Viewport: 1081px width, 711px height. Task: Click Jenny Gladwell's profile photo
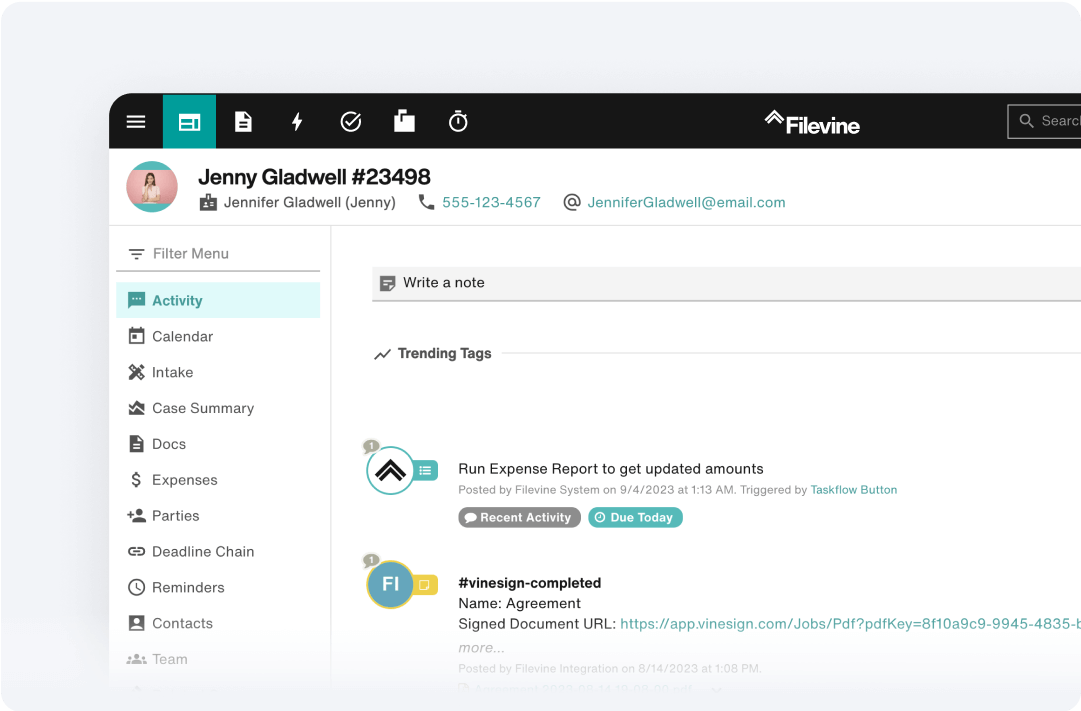pos(152,187)
